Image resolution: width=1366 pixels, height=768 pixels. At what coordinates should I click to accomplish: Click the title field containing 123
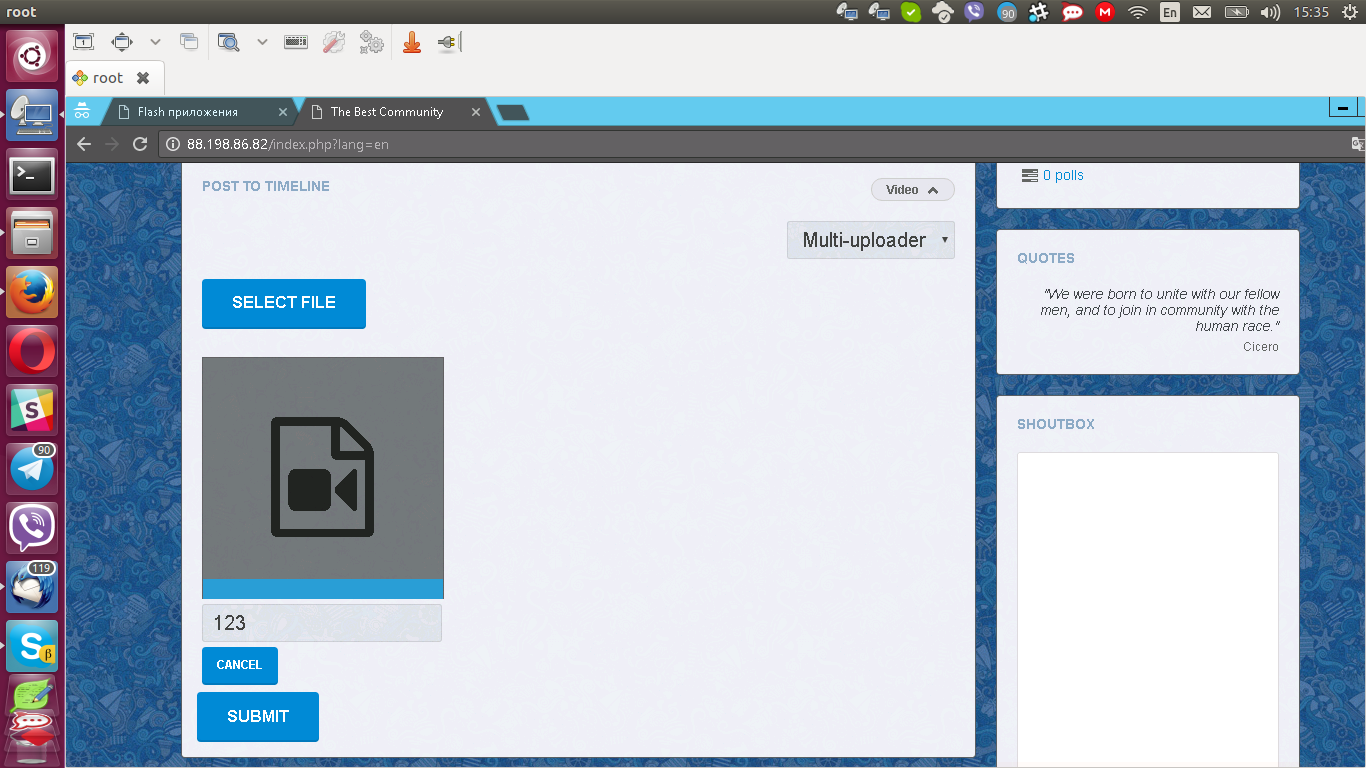point(322,623)
